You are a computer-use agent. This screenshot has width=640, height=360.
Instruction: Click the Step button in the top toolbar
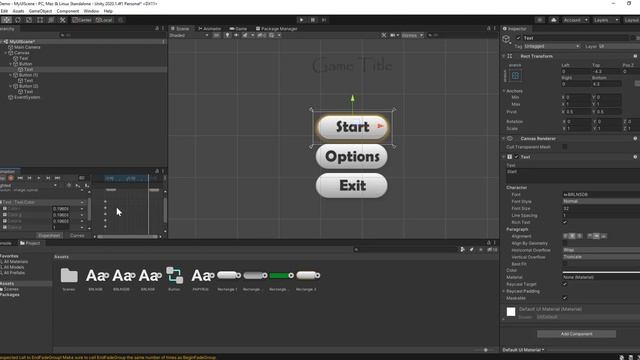[x=324, y=20]
